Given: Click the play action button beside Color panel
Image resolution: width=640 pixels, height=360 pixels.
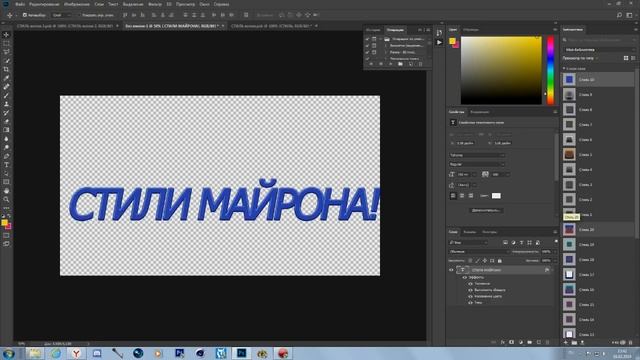Looking at the screenshot, I should point(439,42).
